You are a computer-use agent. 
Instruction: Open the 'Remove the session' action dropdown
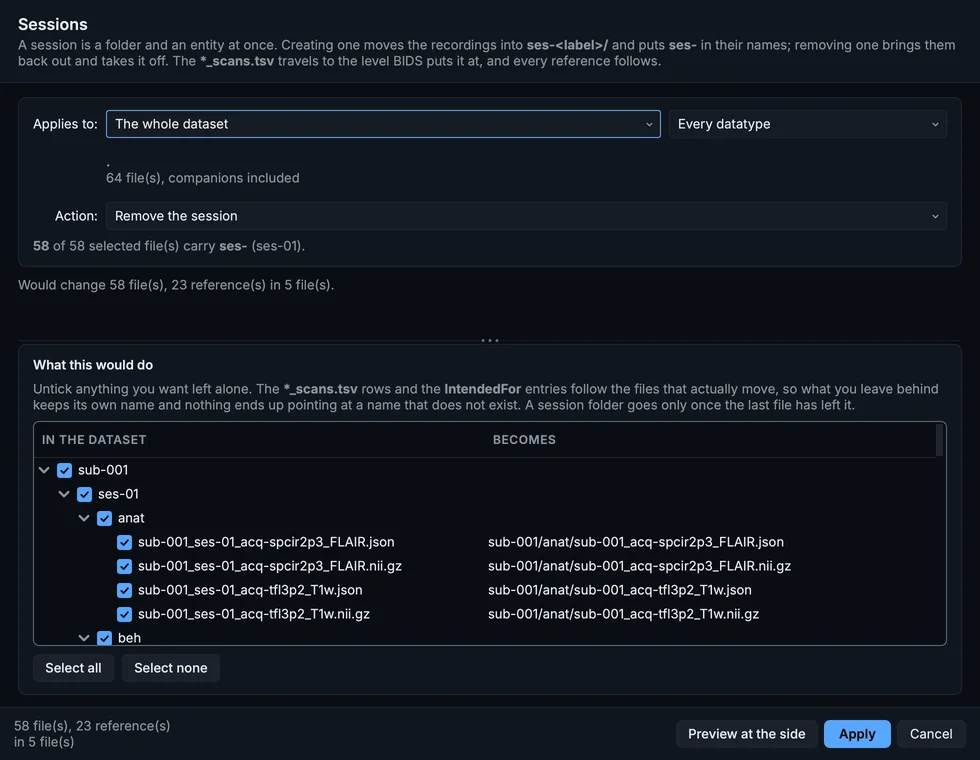pyautogui.click(x=526, y=216)
